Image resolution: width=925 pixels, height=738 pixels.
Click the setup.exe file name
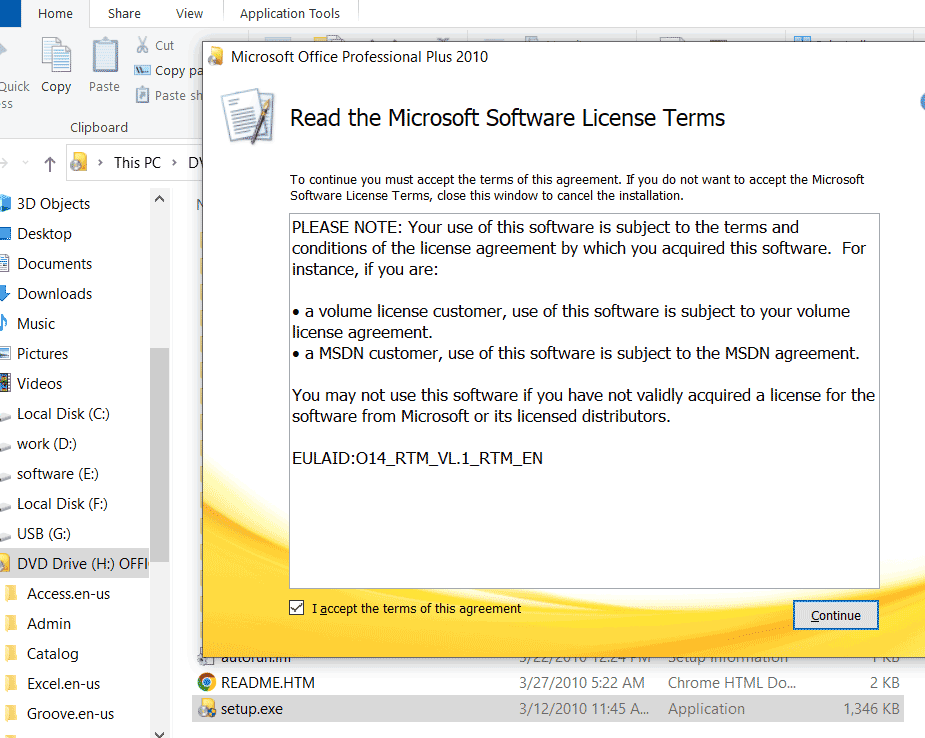click(252, 709)
